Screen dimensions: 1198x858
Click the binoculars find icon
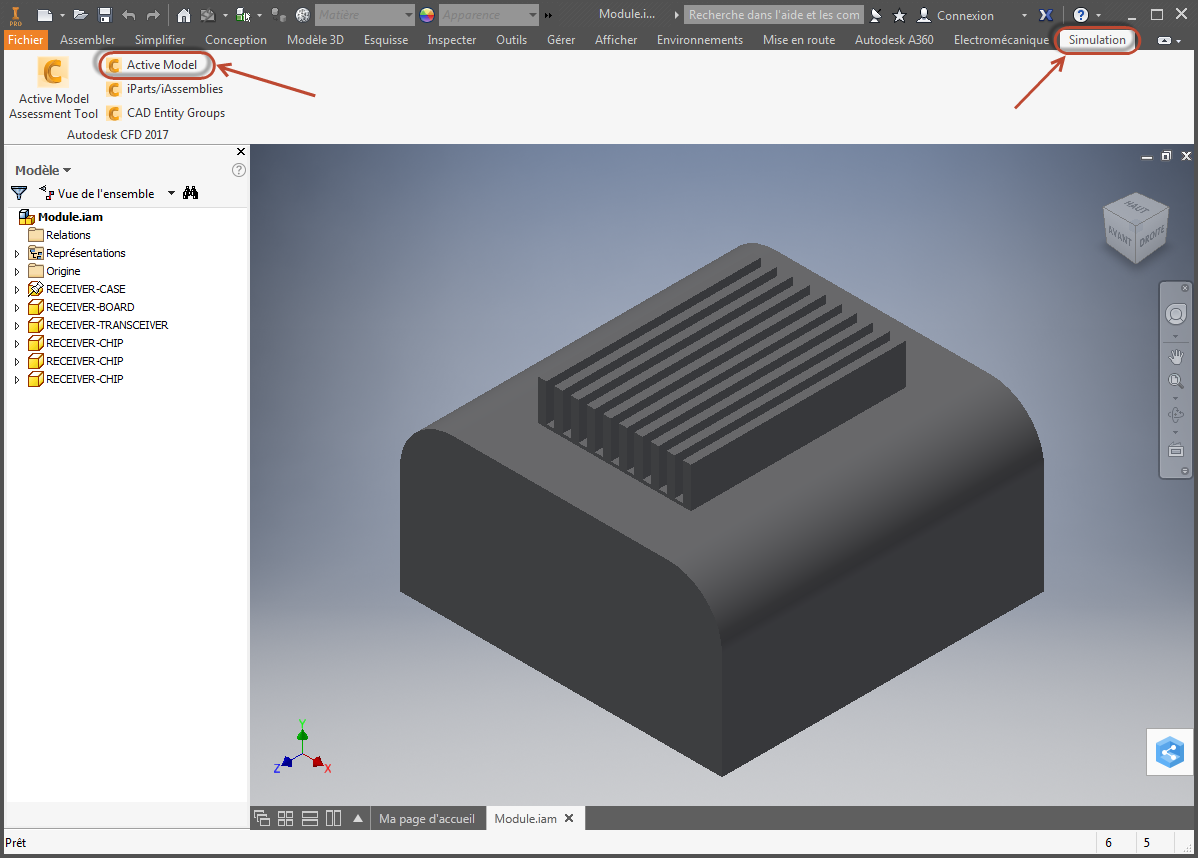point(190,193)
